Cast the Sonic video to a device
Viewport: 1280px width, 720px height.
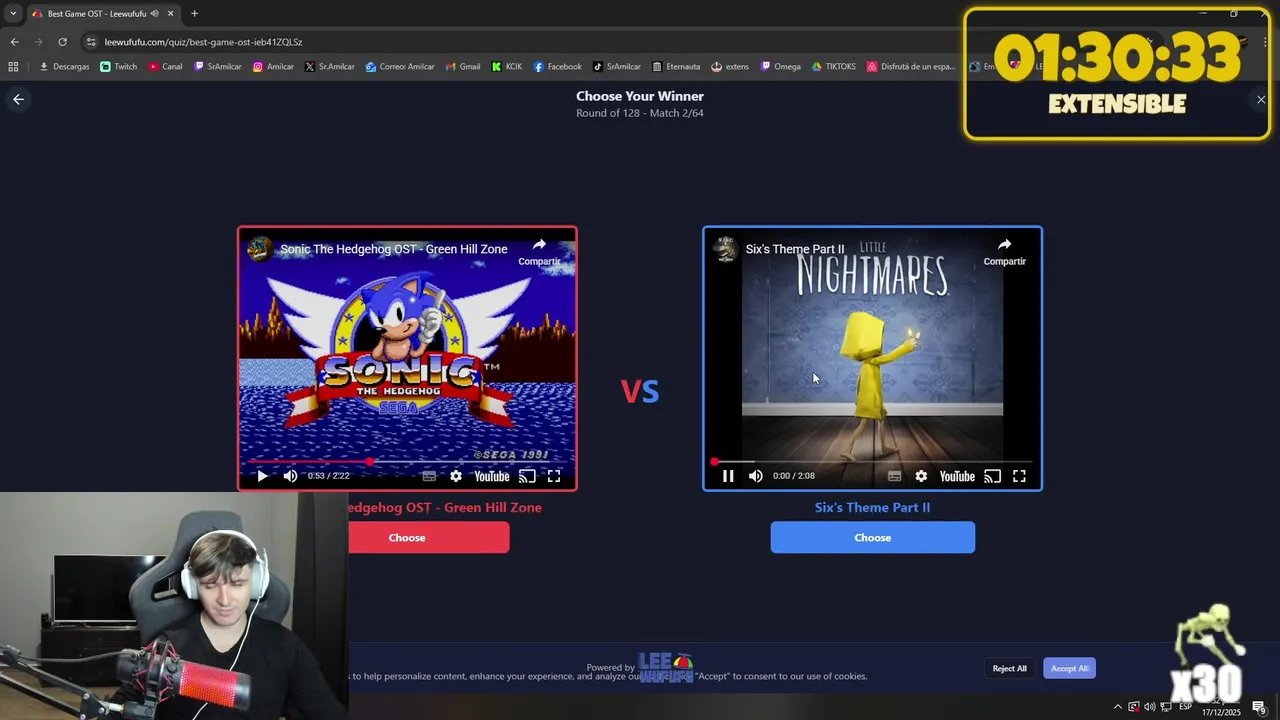[x=527, y=476]
